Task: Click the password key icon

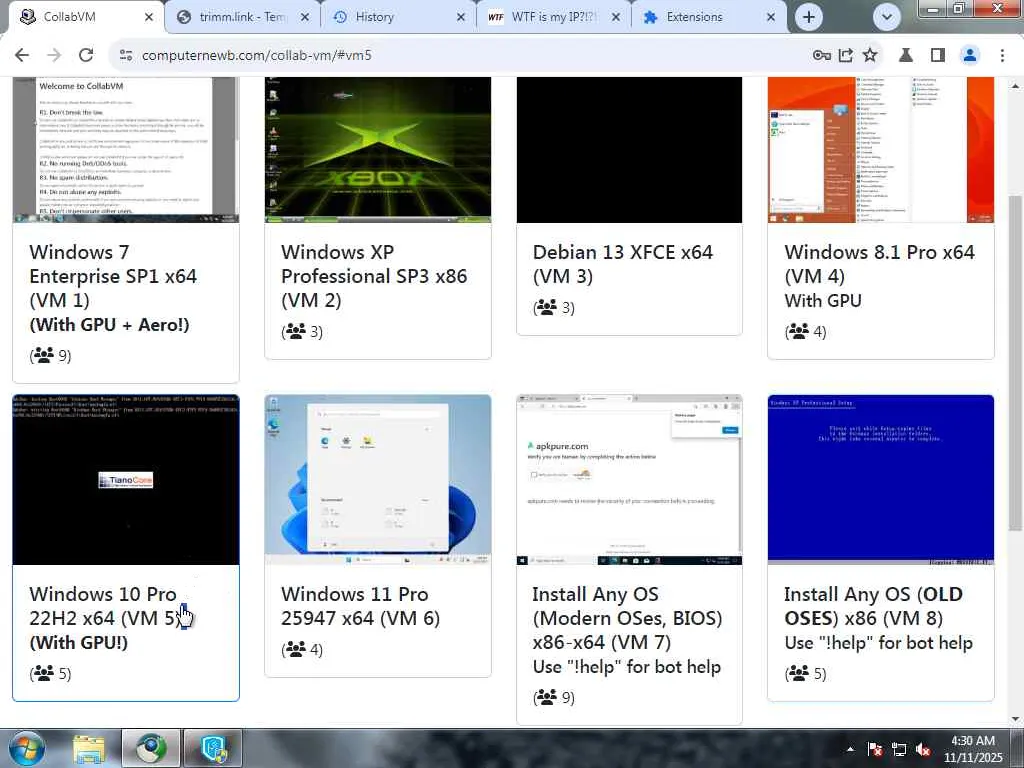Action: (822, 56)
